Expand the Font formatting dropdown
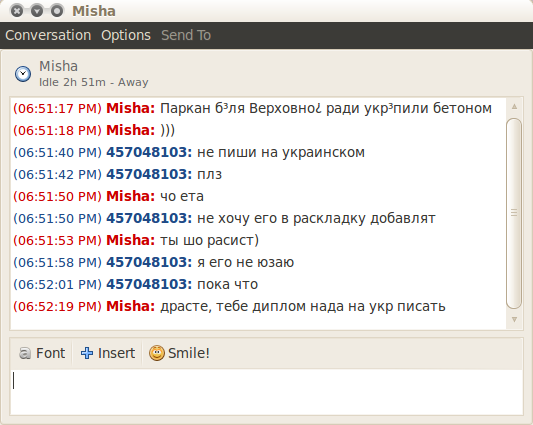Screen dimensions: 533x425 (x=41, y=353)
